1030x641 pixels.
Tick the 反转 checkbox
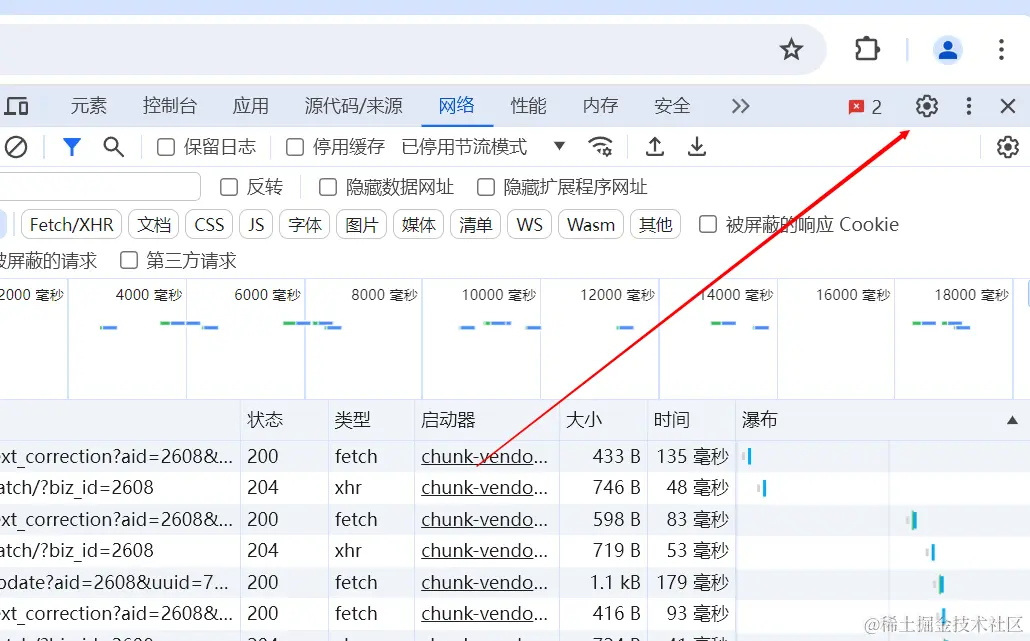point(229,187)
